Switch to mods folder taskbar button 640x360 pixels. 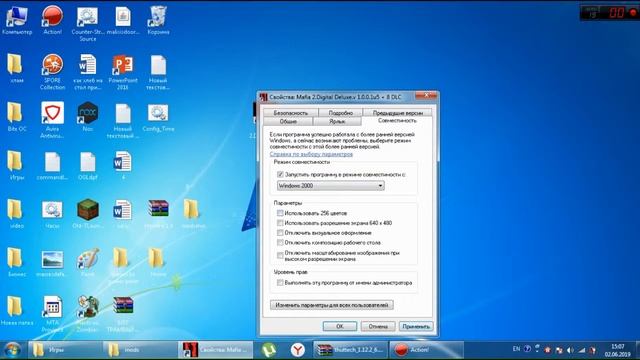140,350
